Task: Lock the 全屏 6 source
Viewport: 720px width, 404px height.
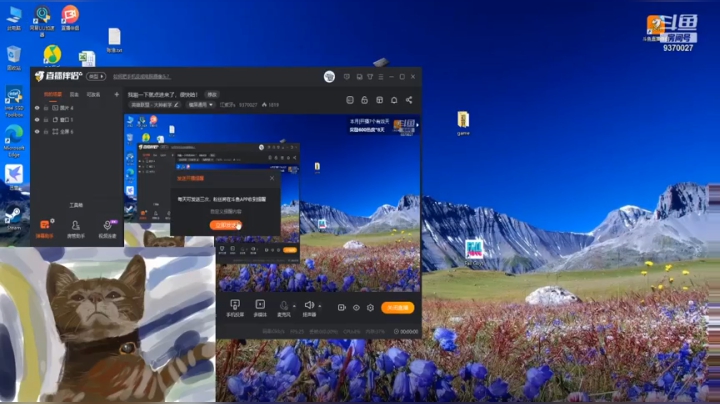Action: click(46, 132)
